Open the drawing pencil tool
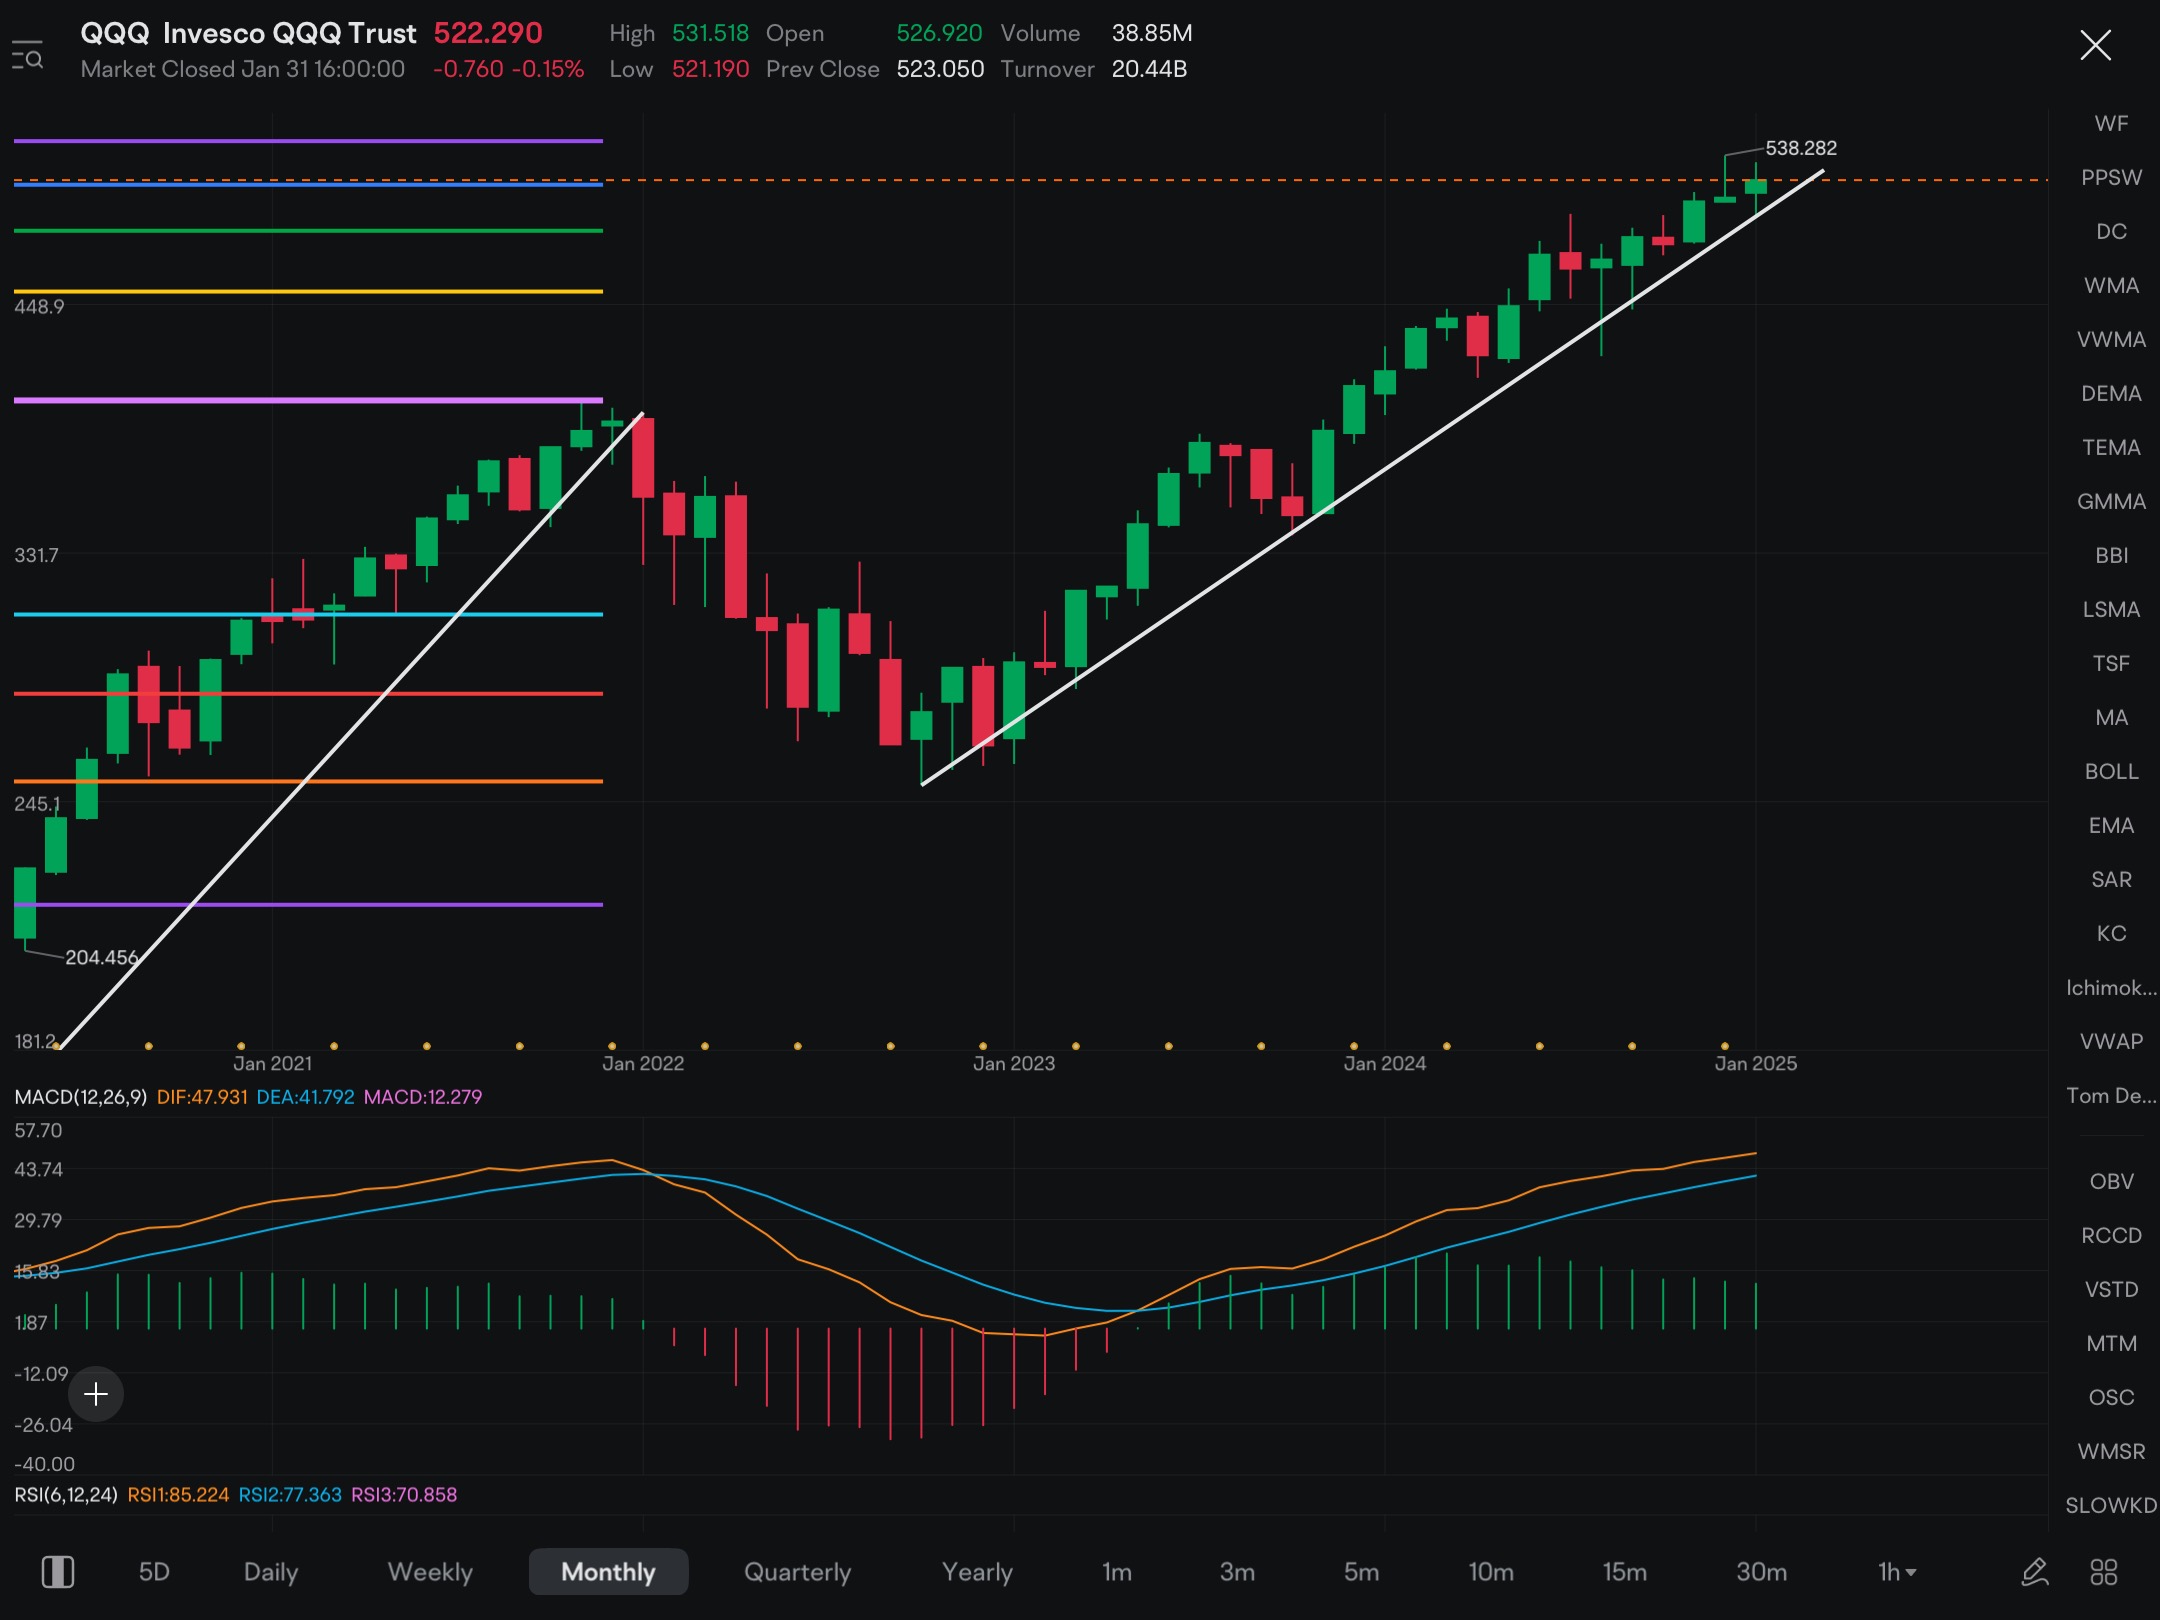The height and width of the screenshot is (1620, 2160). (2035, 1572)
